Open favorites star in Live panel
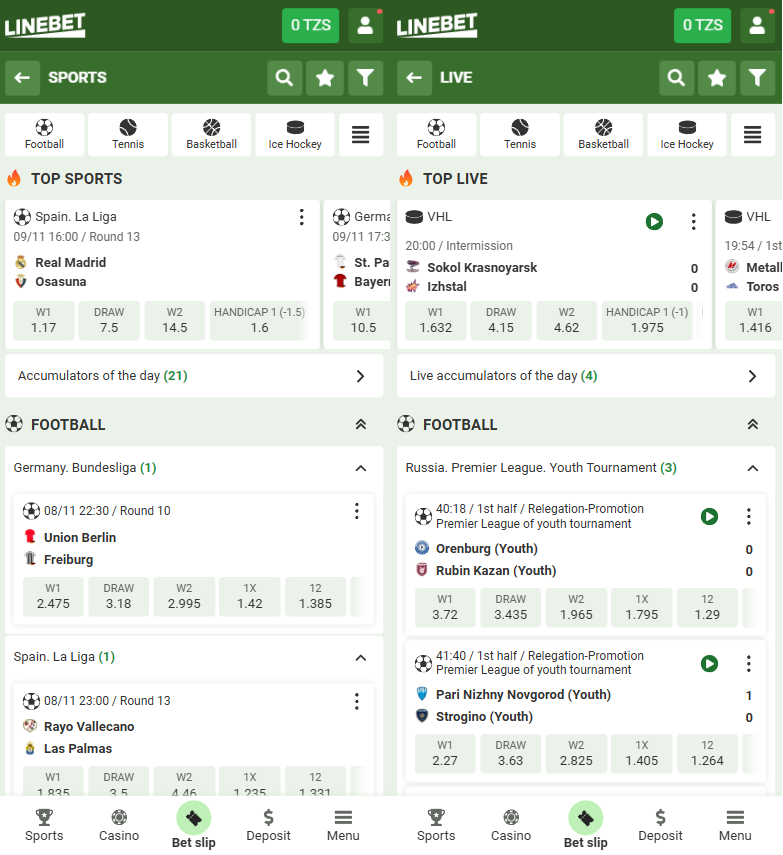Viewport: 783px width, 855px height. [717, 78]
